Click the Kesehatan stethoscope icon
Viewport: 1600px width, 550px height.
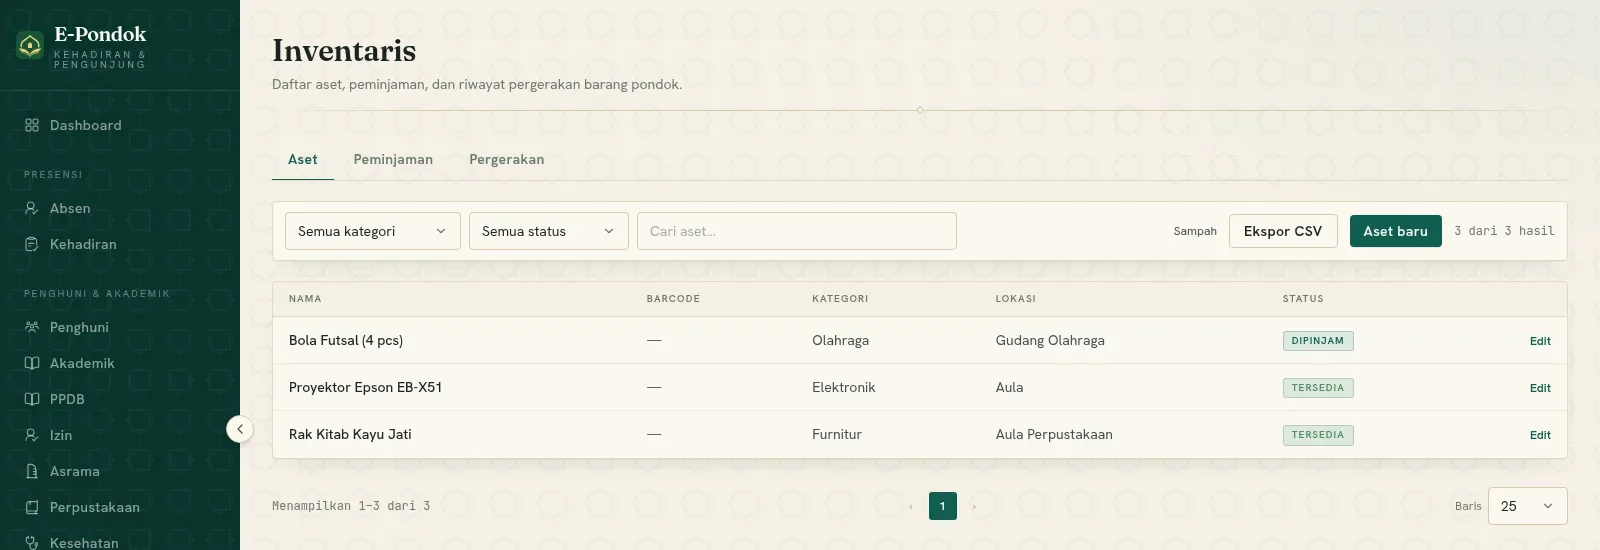32,543
